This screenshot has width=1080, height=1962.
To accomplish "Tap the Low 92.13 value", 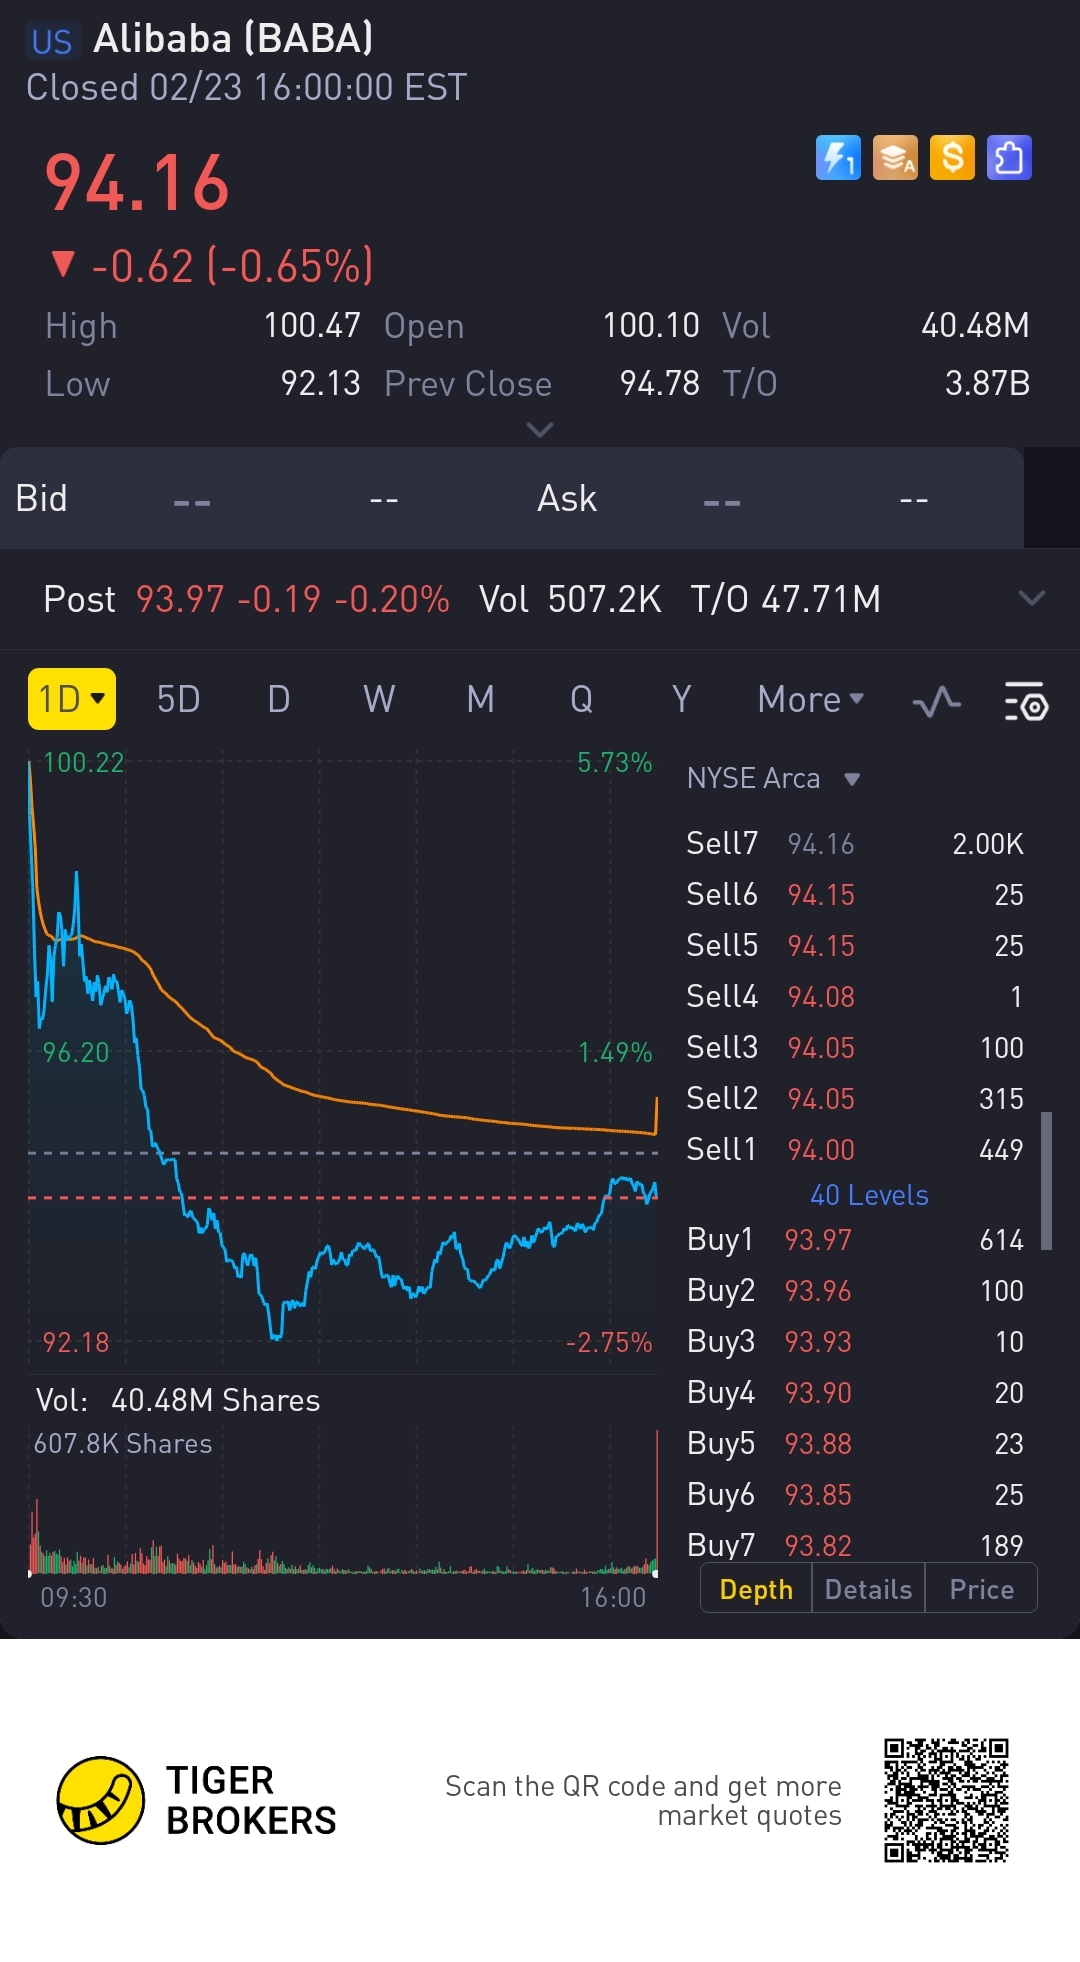I will (320, 383).
